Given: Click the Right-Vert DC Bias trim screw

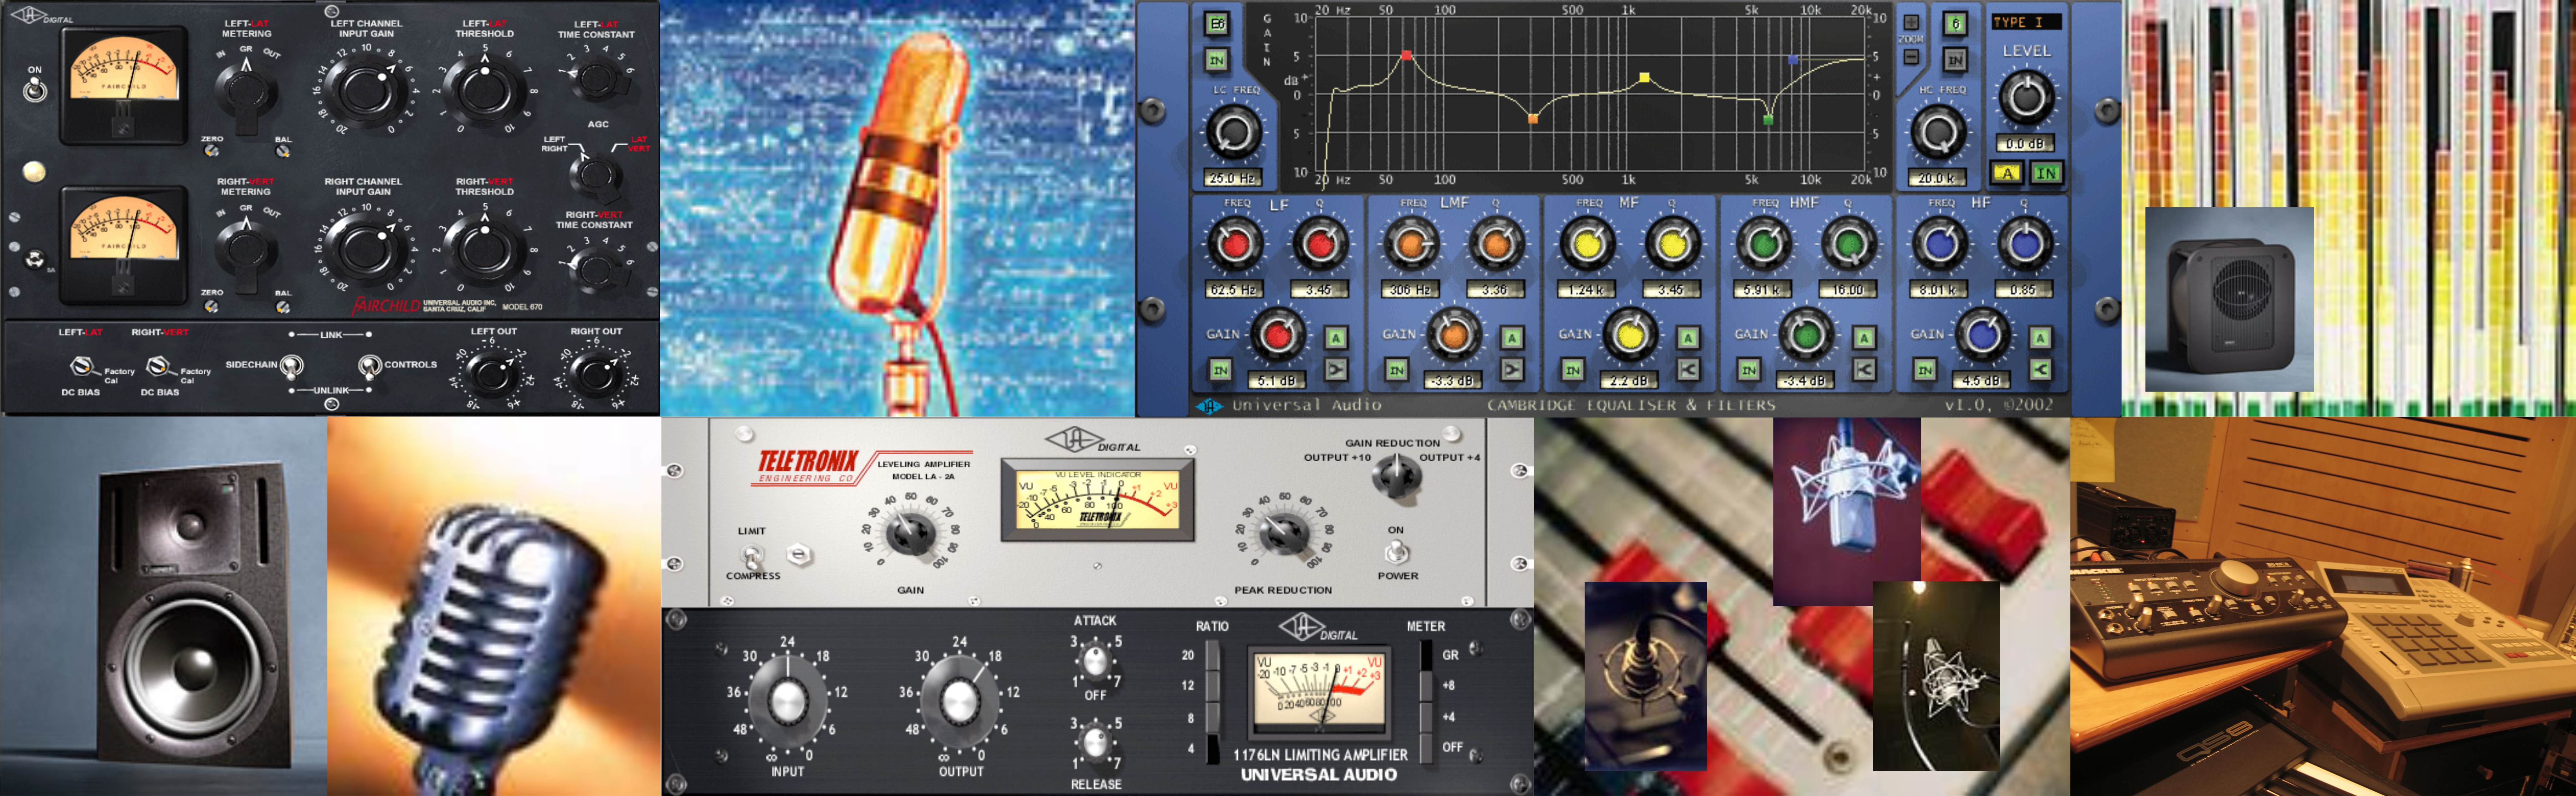Looking at the screenshot, I should click(x=158, y=367).
